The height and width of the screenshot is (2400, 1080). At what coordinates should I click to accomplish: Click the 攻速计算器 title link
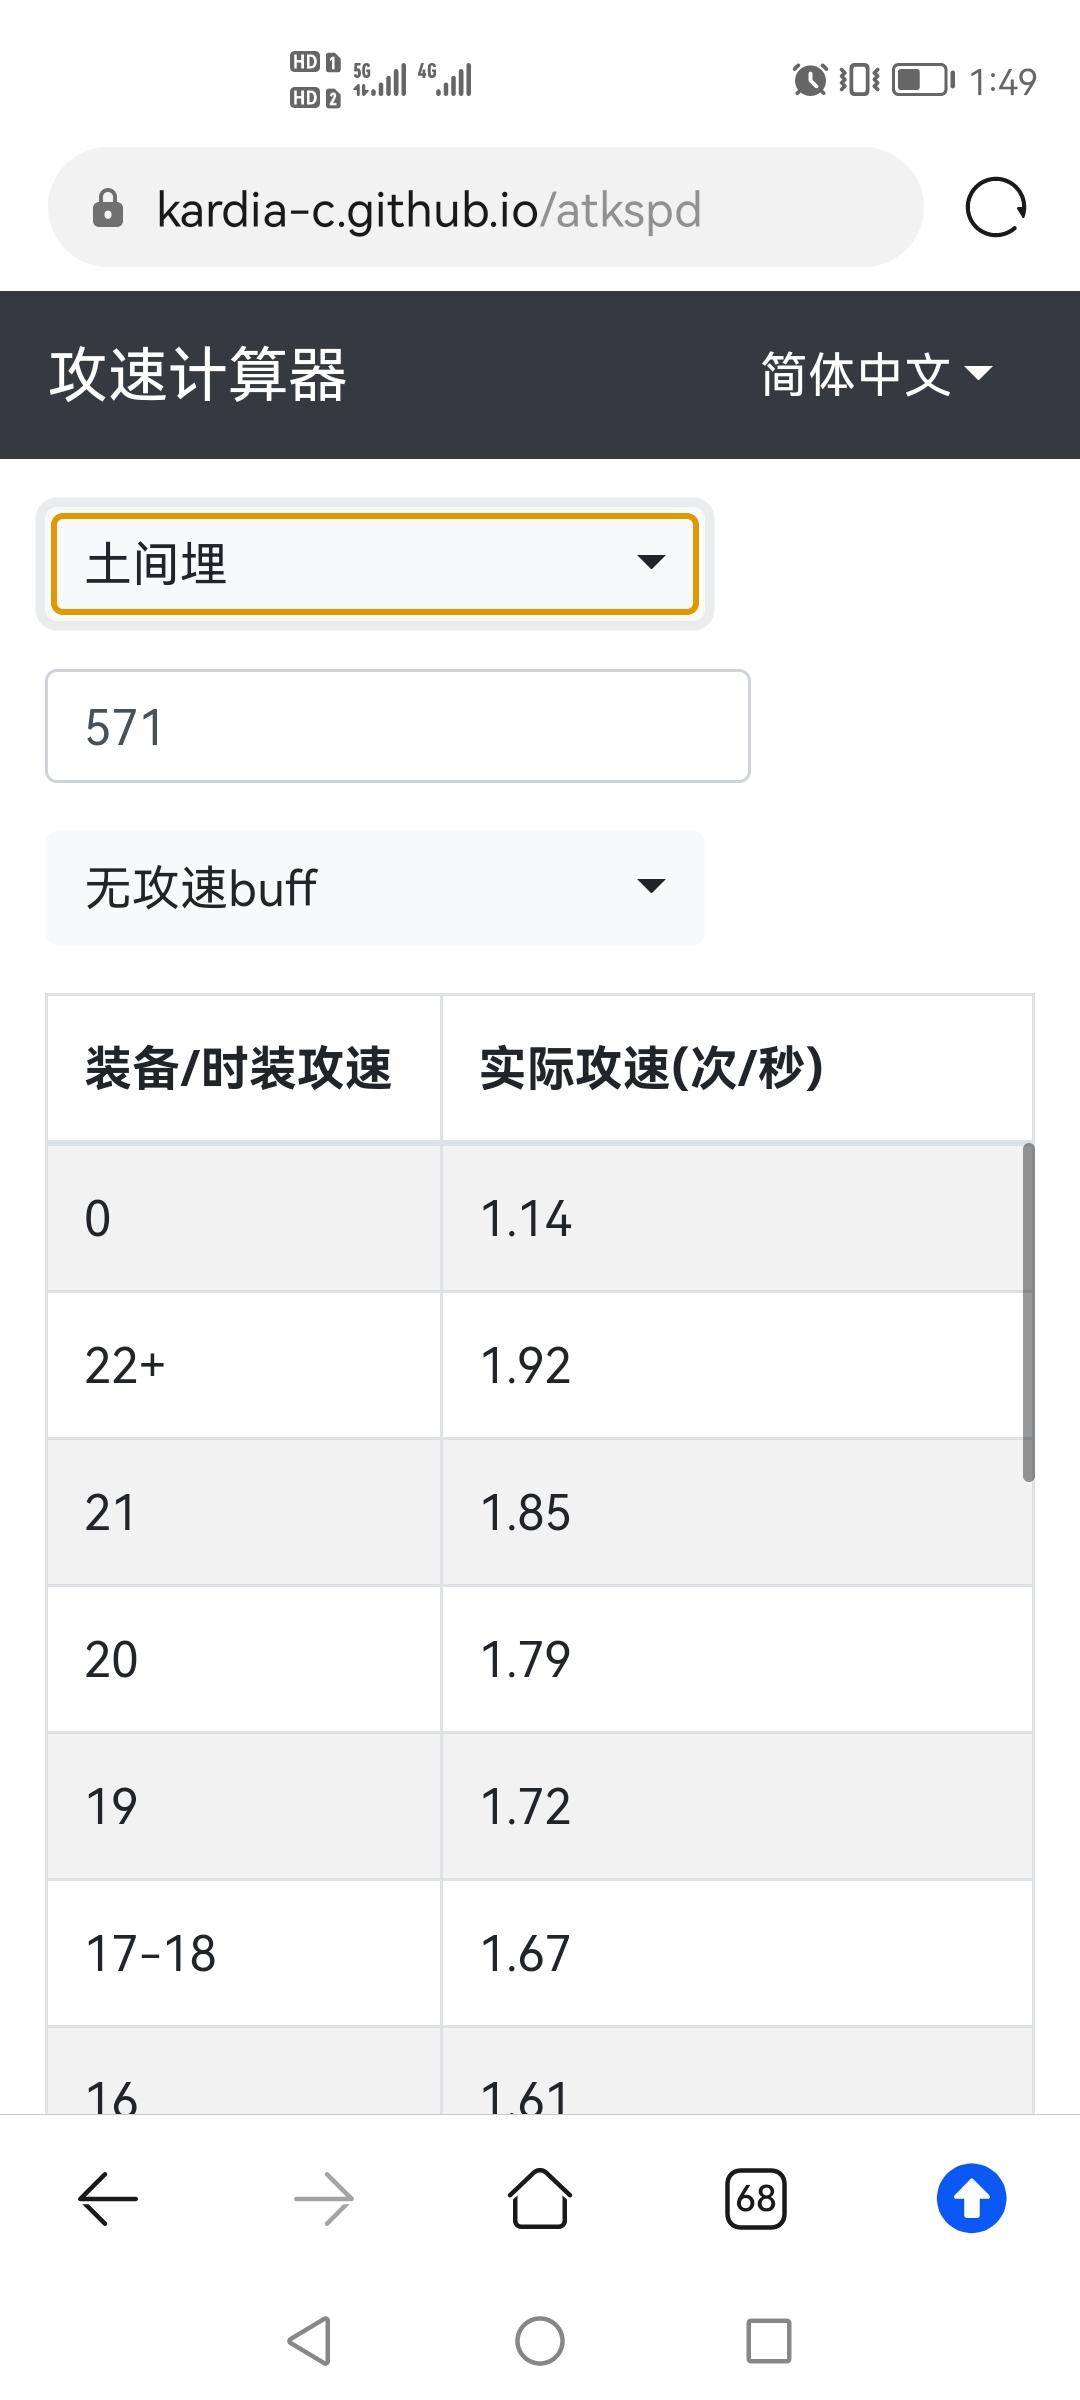tap(198, 375)
